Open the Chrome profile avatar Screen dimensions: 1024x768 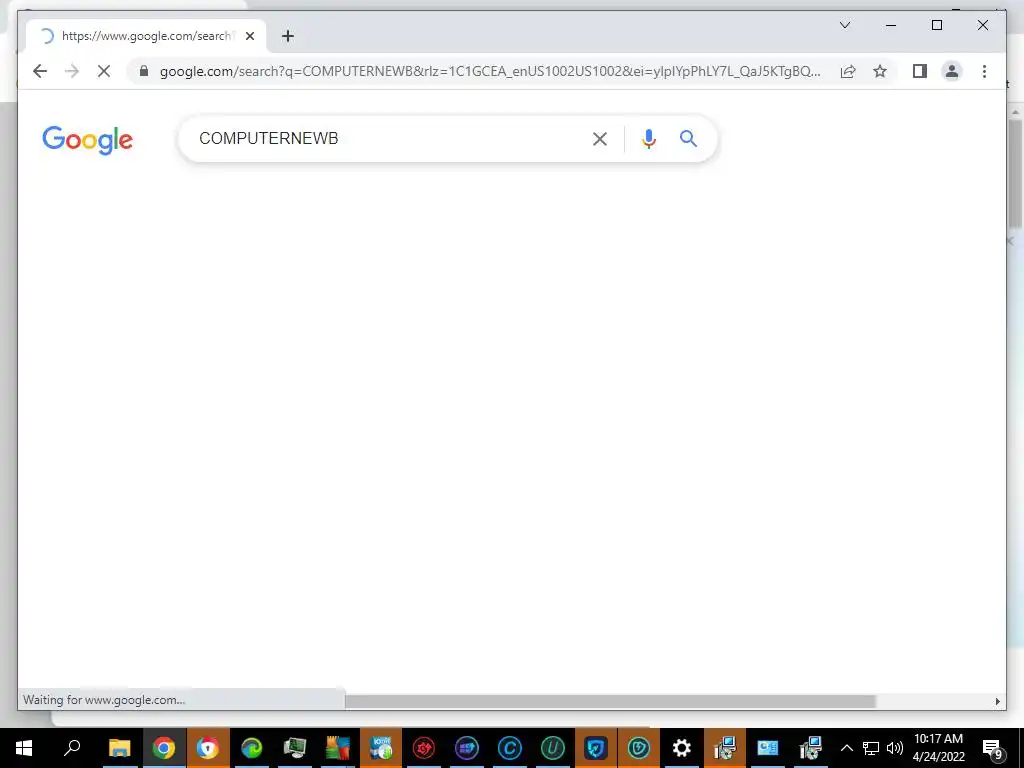coord(952,71)
